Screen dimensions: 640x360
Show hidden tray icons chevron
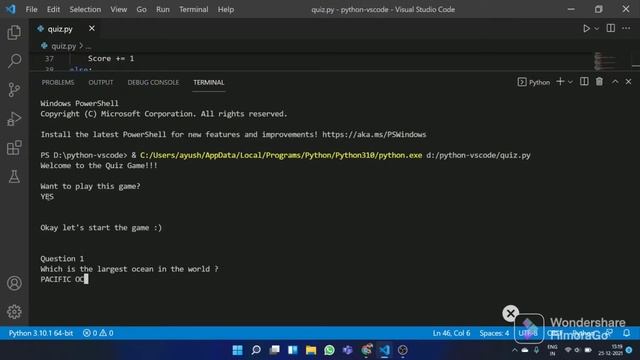pyautogui.click(x=515, y=350)
